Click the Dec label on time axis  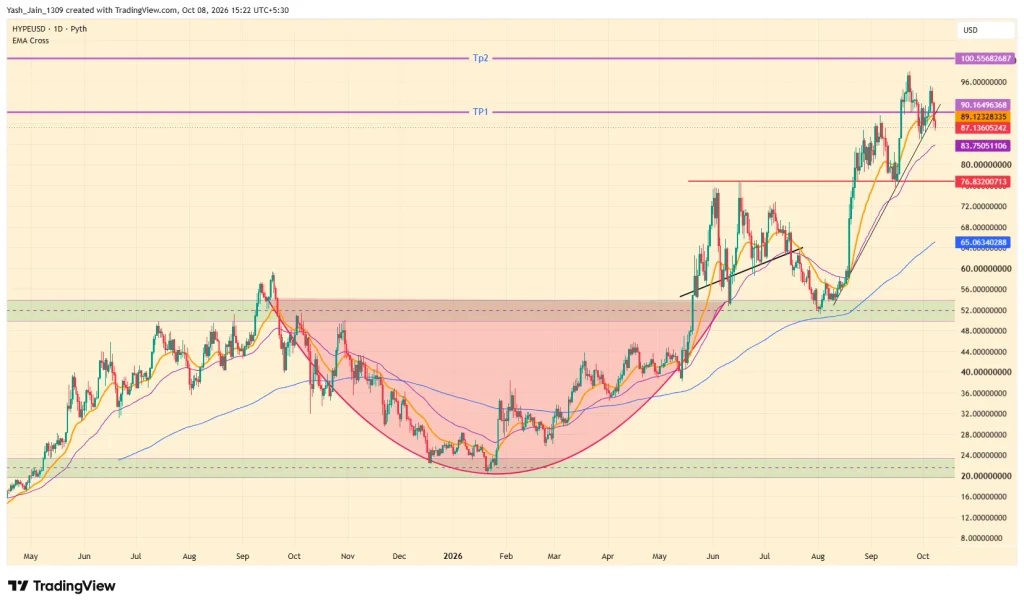pyautogui.click(x=399, y=556)
